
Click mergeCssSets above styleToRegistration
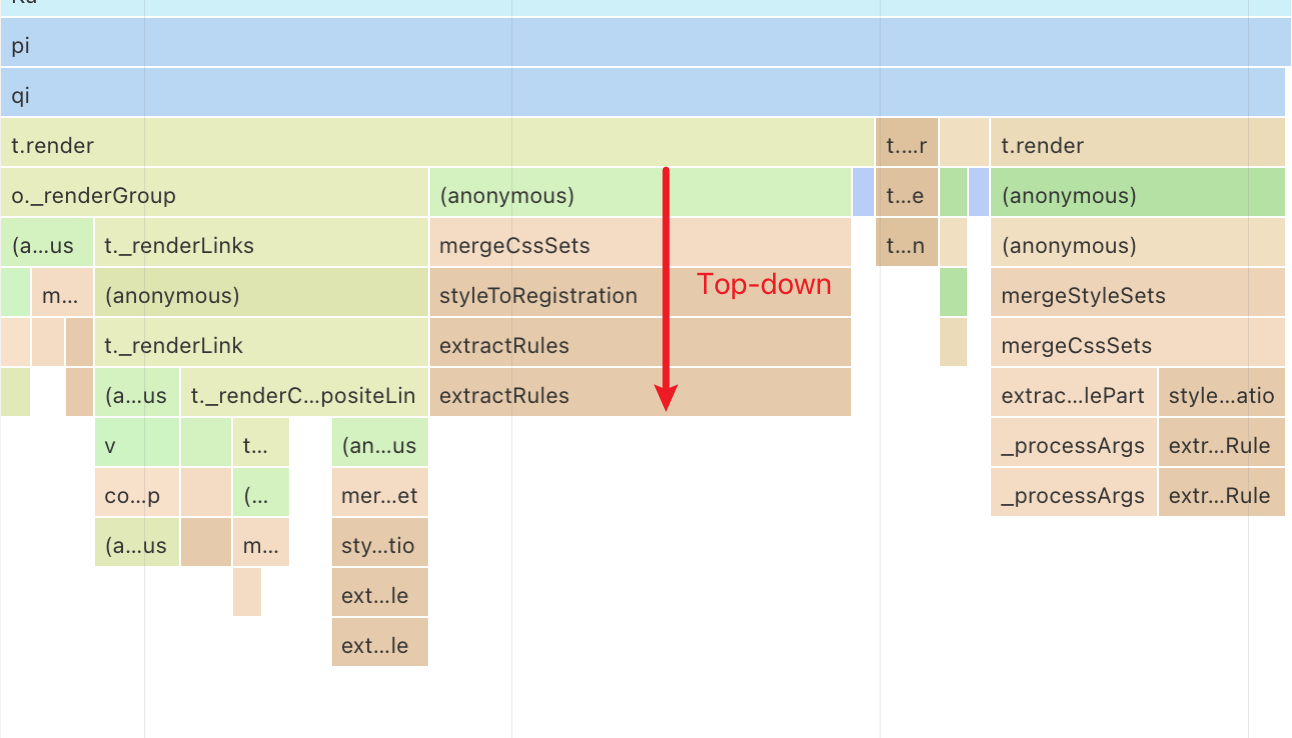pyautogui.click(x=640, y=242)
